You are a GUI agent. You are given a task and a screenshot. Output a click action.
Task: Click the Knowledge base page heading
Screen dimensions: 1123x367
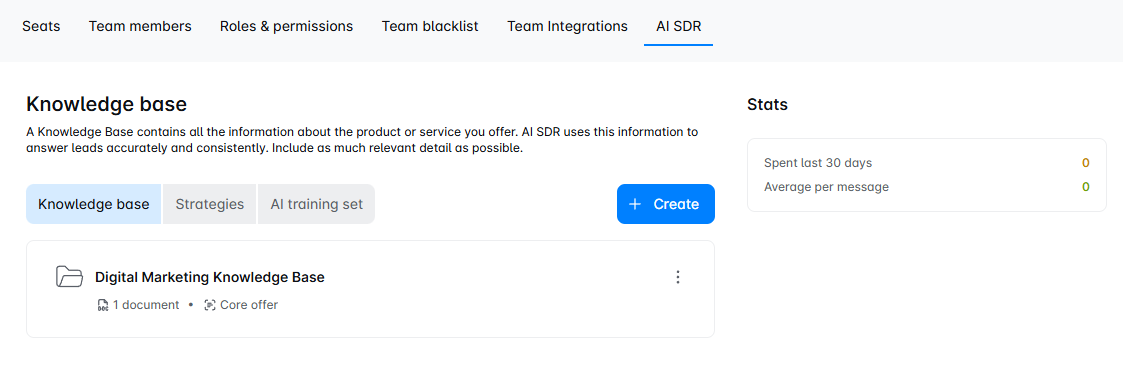107,105
